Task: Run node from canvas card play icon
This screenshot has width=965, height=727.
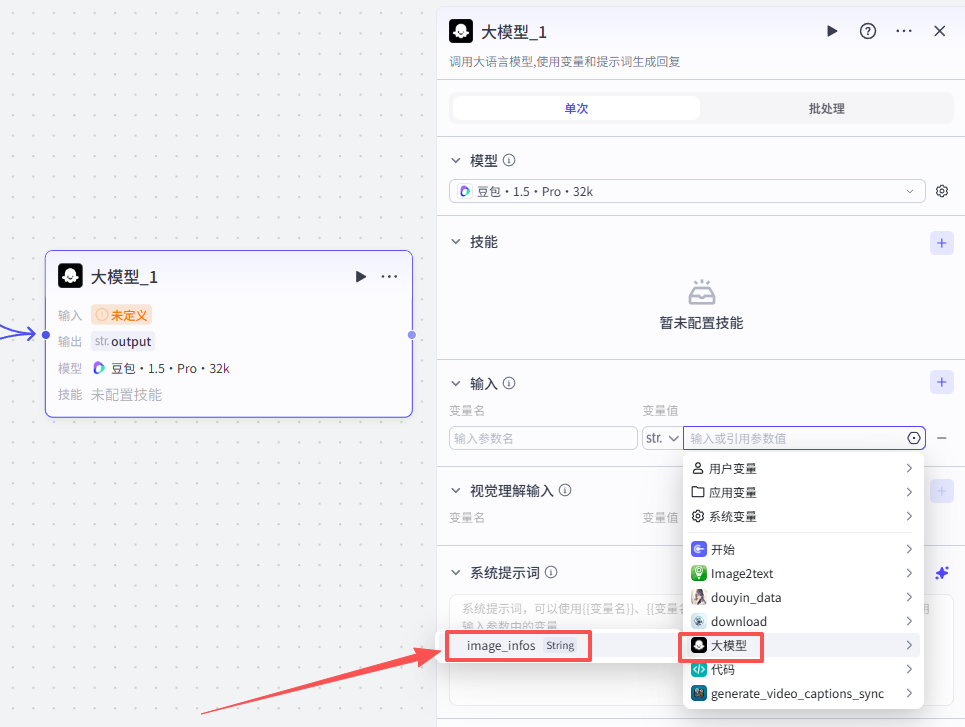Action: [x=361, y=277]
